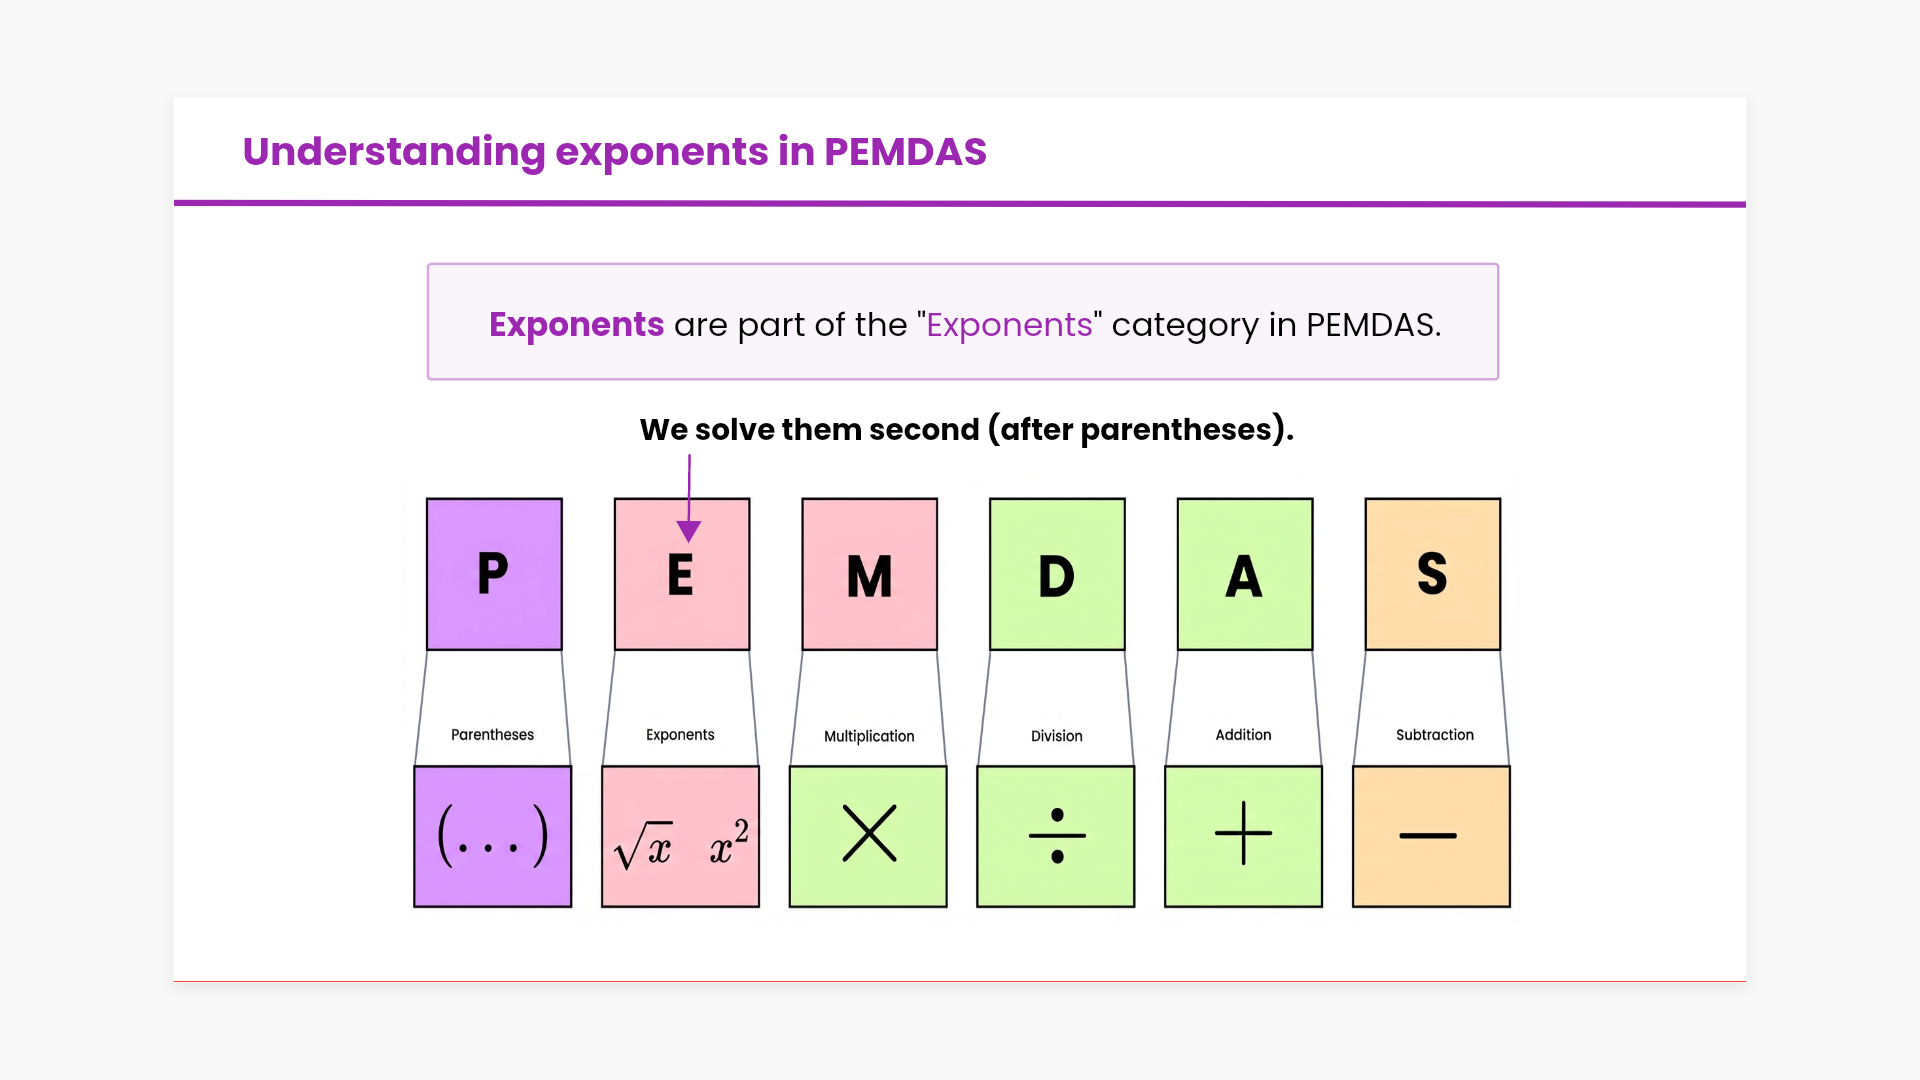Select the multiplication cross symbol box
The image size is (1920, 1080).
pos(868,836)
